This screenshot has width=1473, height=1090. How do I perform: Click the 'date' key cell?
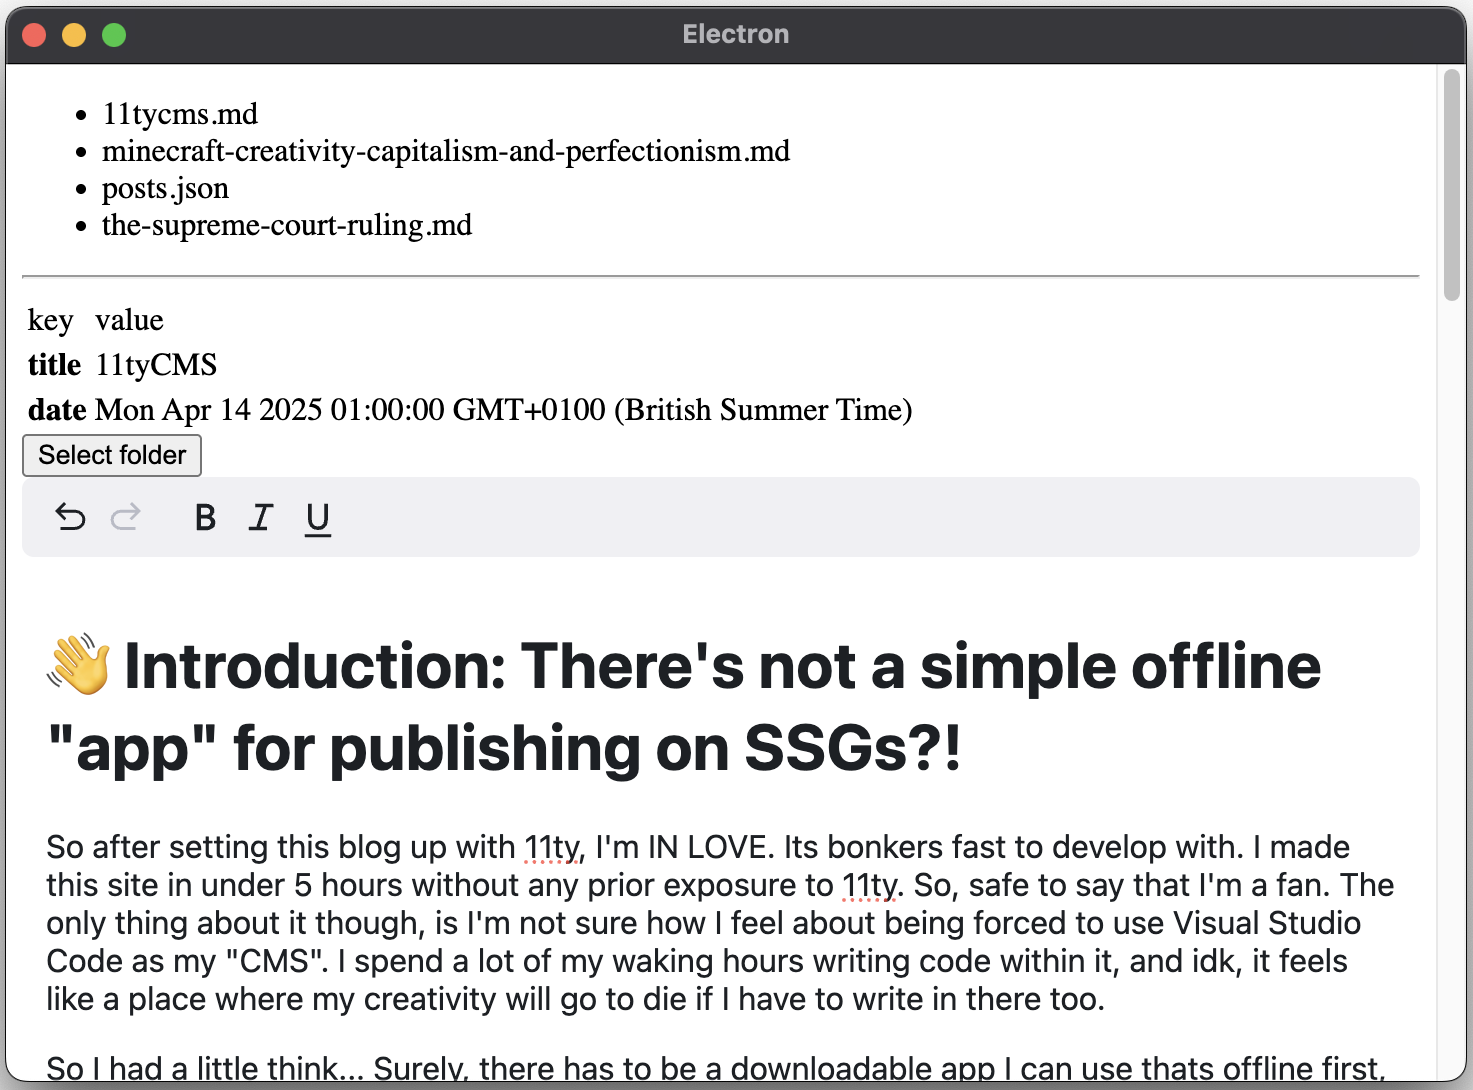57,410
